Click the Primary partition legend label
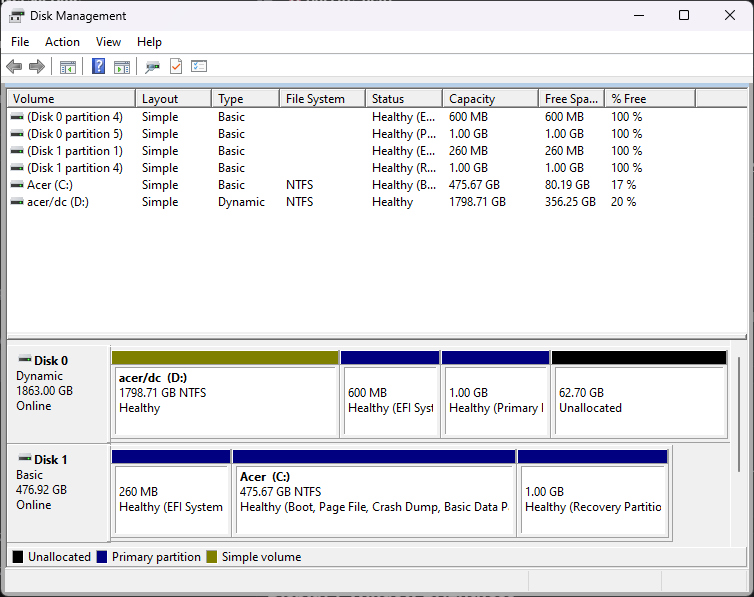The height and width of the screenshot is (597, 754). point(156,557)
